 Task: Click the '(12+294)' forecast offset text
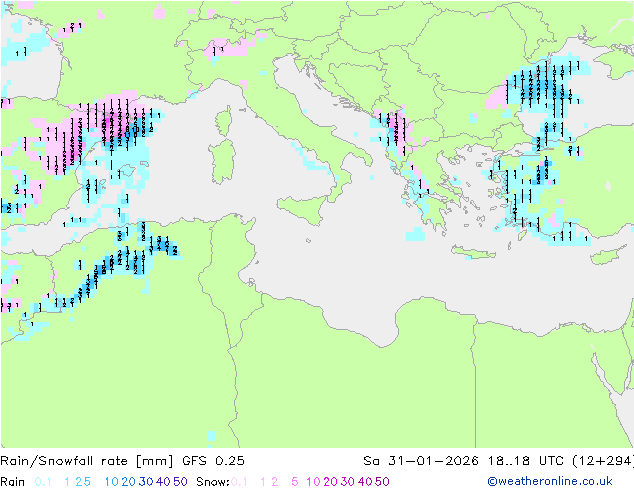[x=603, y=461]
